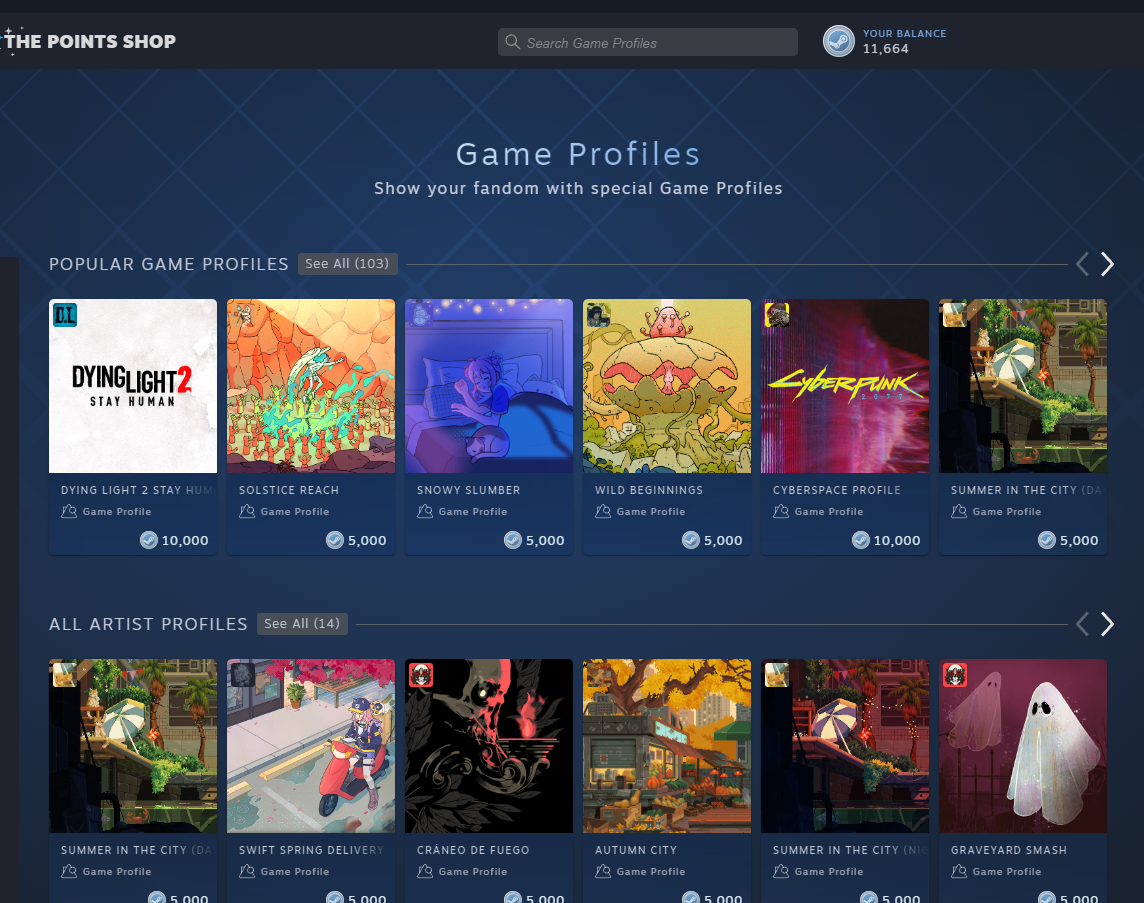Viewport: 1144px width, 903px height.
Task: Click the 11,664 balance value
Action: 886,49
